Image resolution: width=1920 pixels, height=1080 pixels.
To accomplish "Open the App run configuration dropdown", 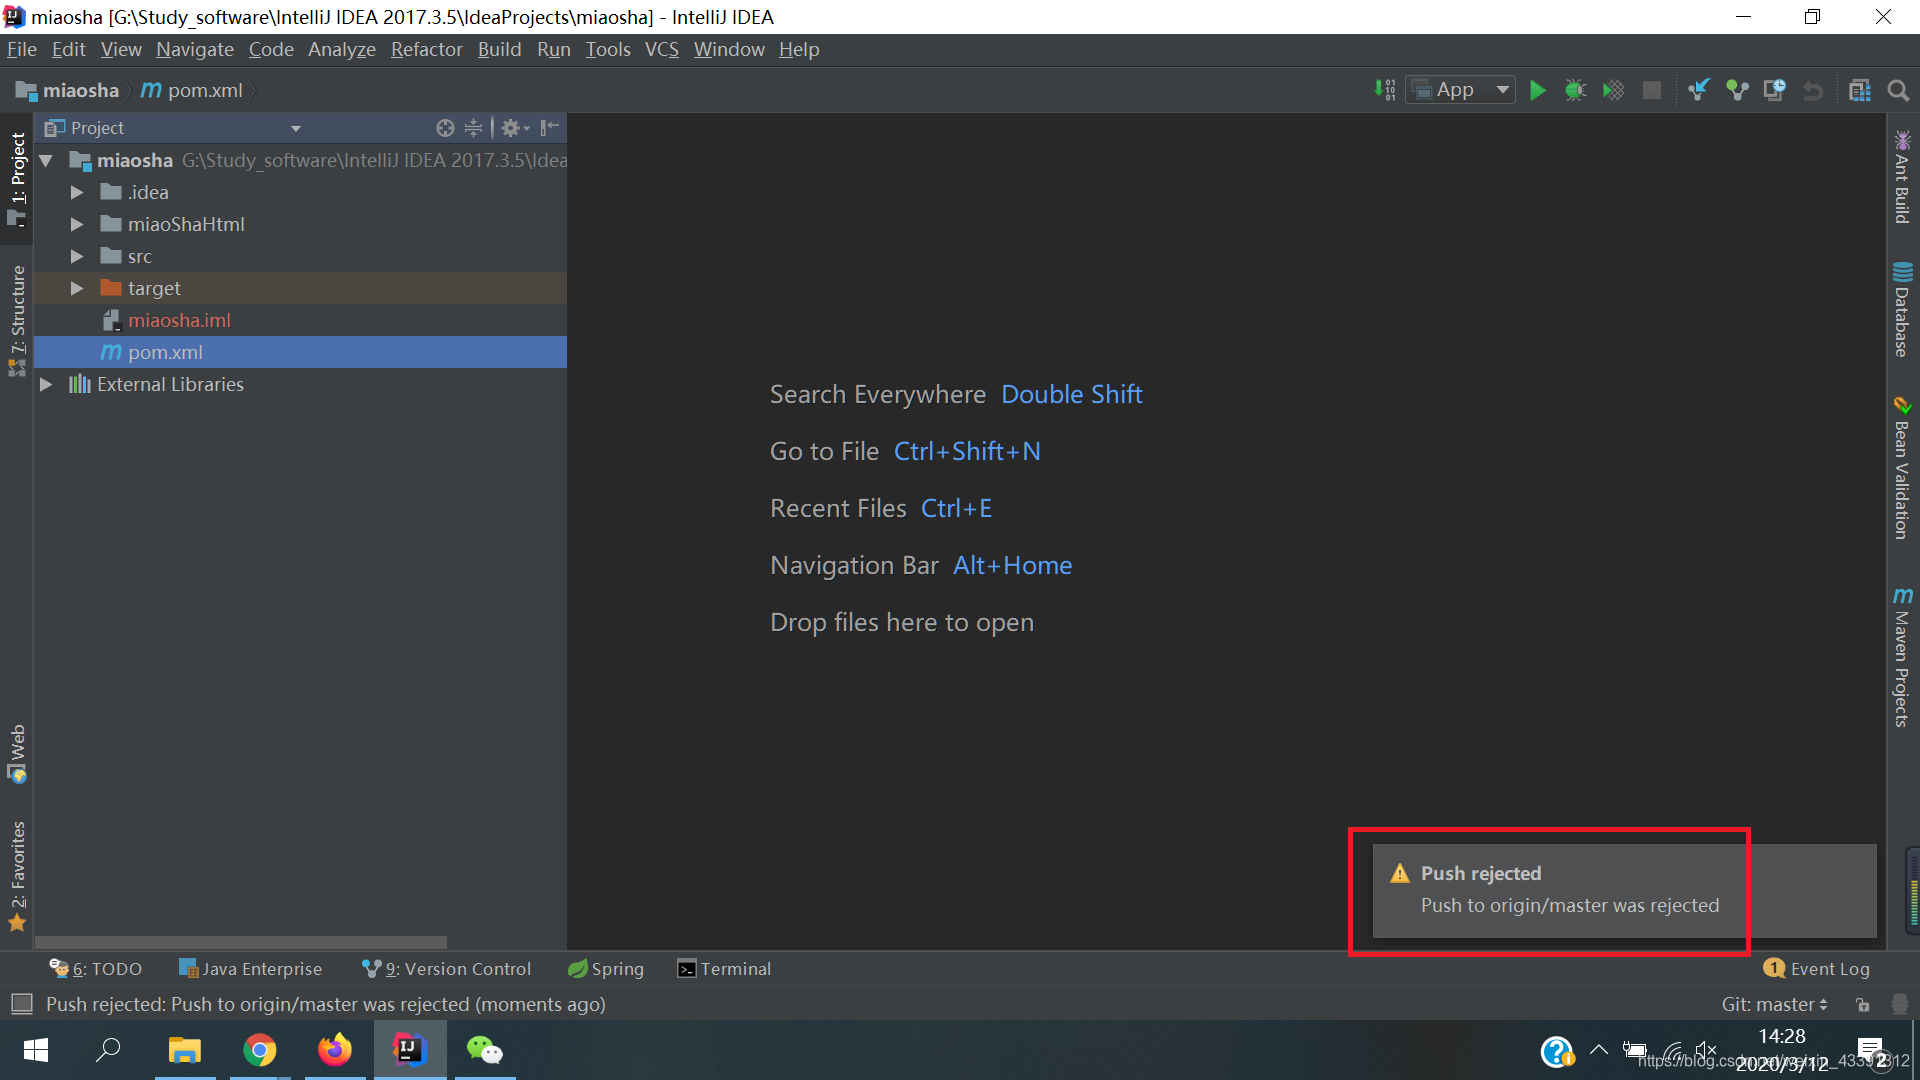I will (x=1461, y=90).
